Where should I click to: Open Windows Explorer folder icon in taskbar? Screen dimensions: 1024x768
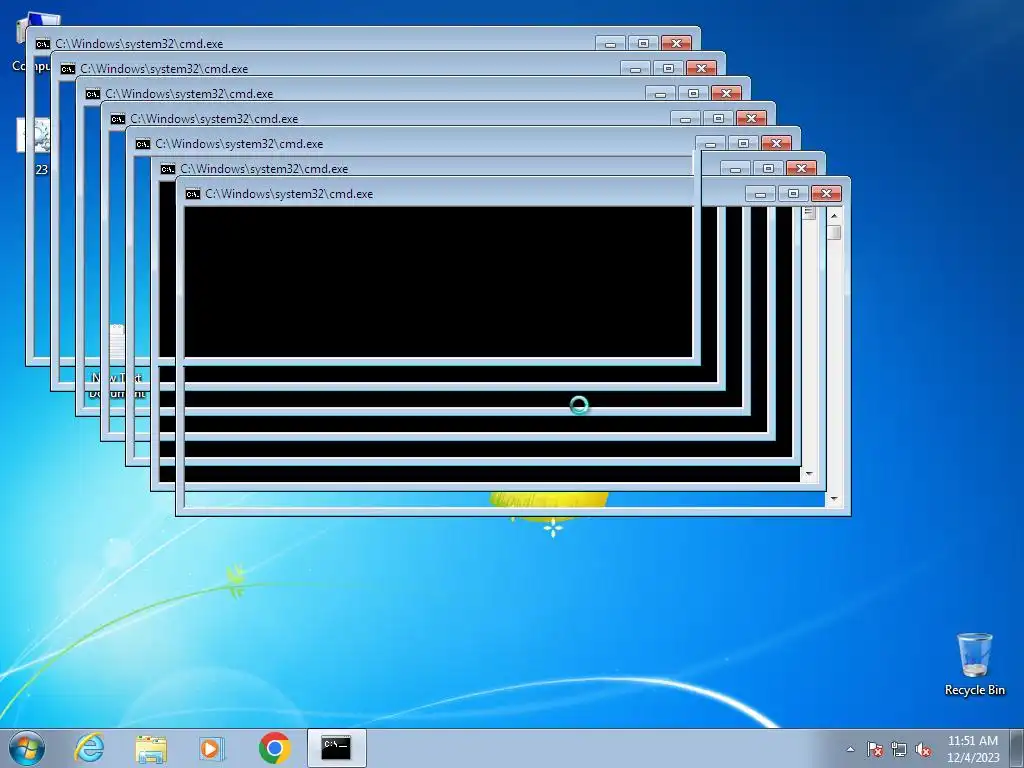(151, 748)
